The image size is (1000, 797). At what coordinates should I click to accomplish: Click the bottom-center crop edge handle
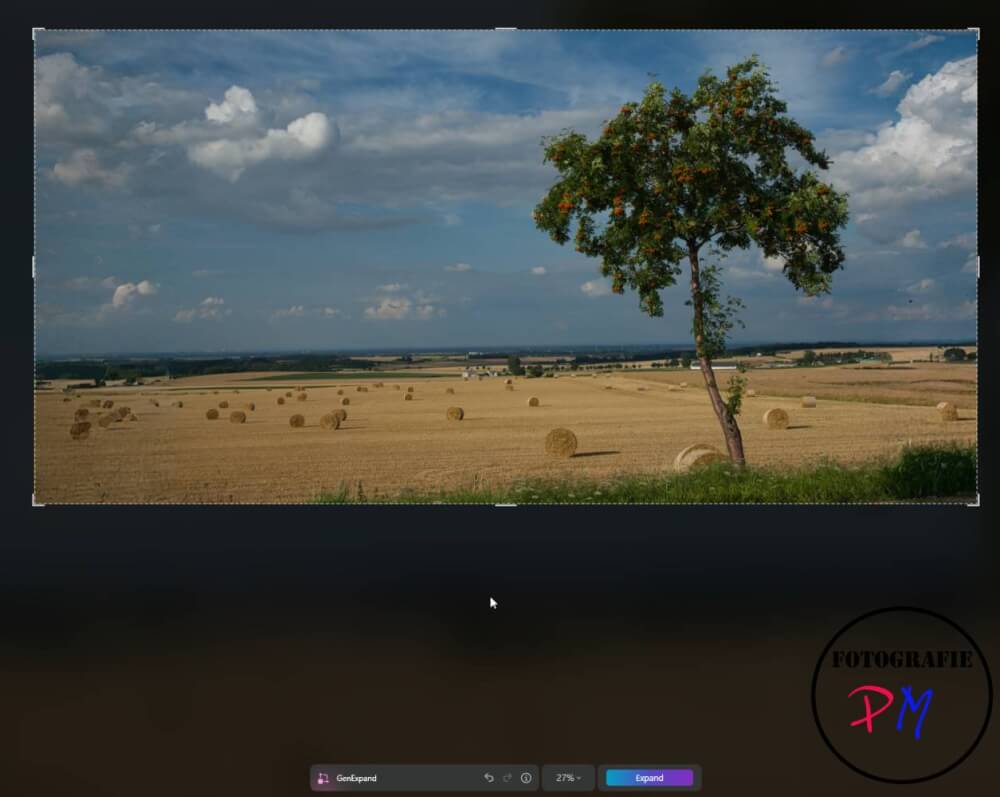[x=506, y=505]
